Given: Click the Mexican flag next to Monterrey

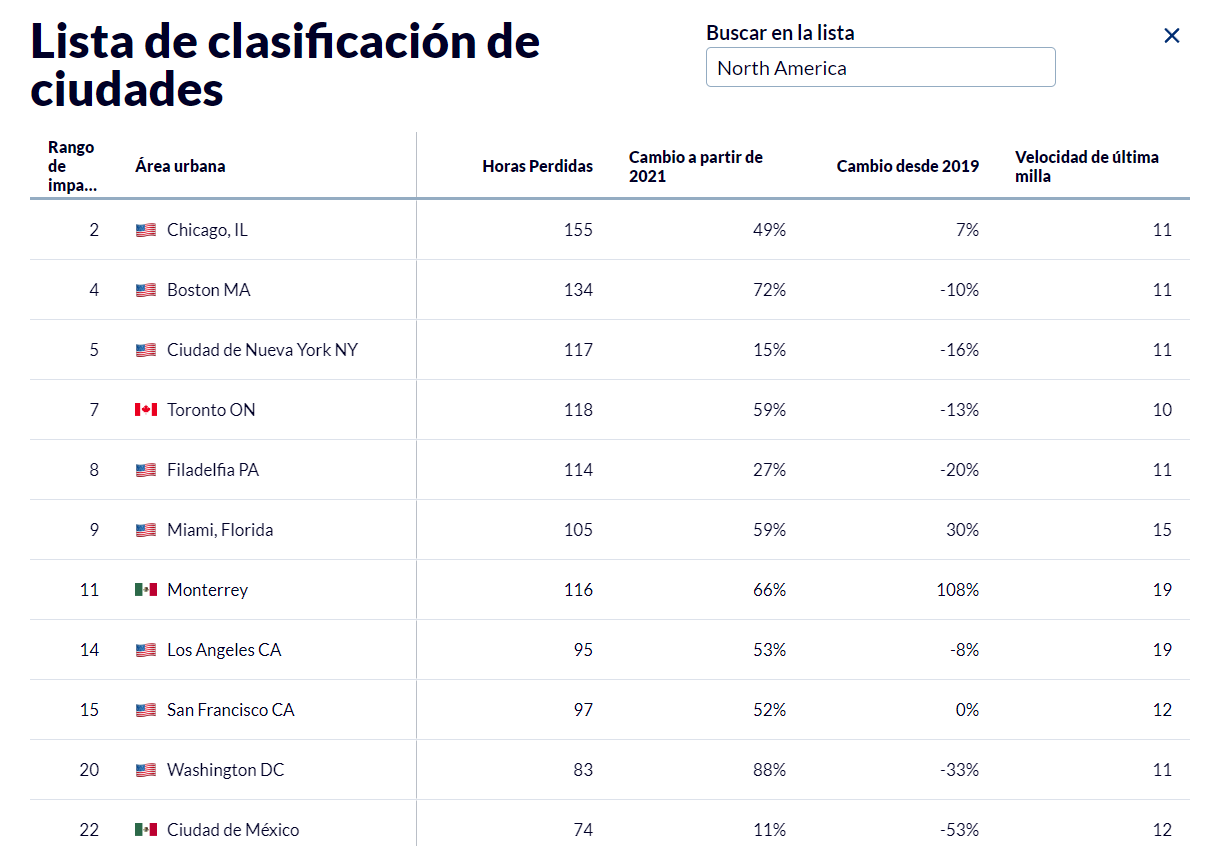Looking at the screenshot, I should [x=146, y=590].
